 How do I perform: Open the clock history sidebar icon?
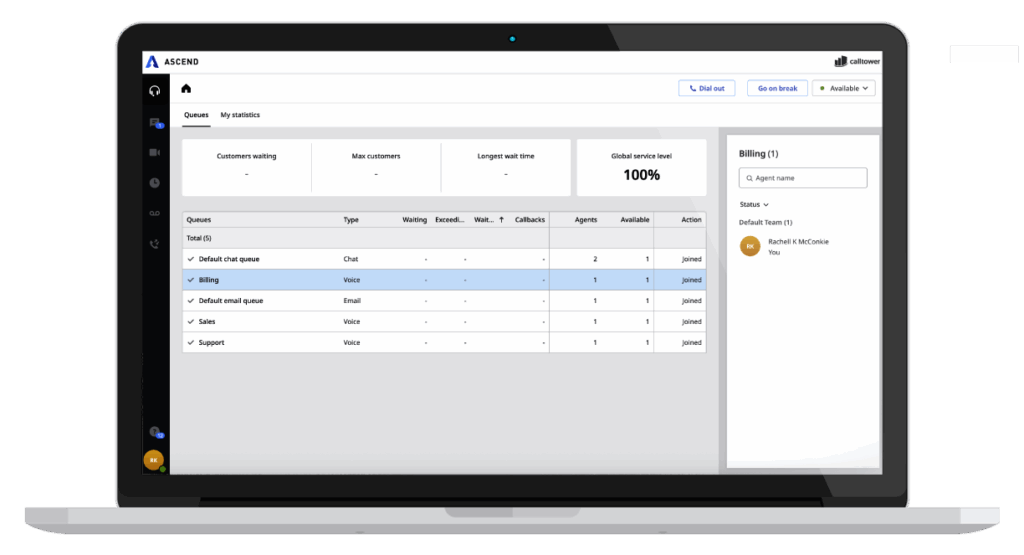pyautogui.click(x=154, y=183)
